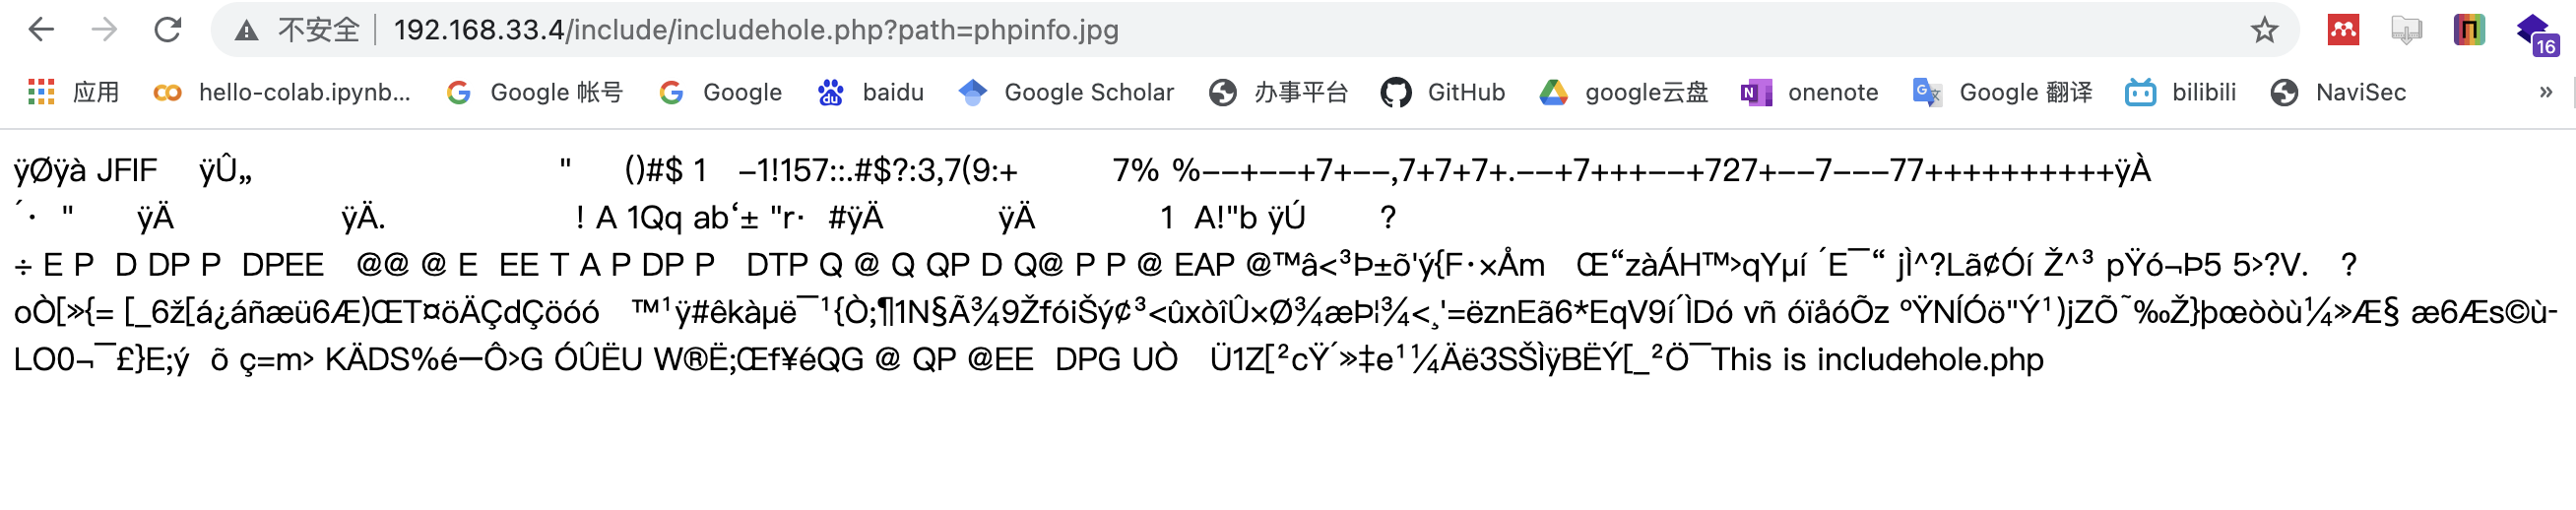Open the bilibili bookmark

point(2181,93)
